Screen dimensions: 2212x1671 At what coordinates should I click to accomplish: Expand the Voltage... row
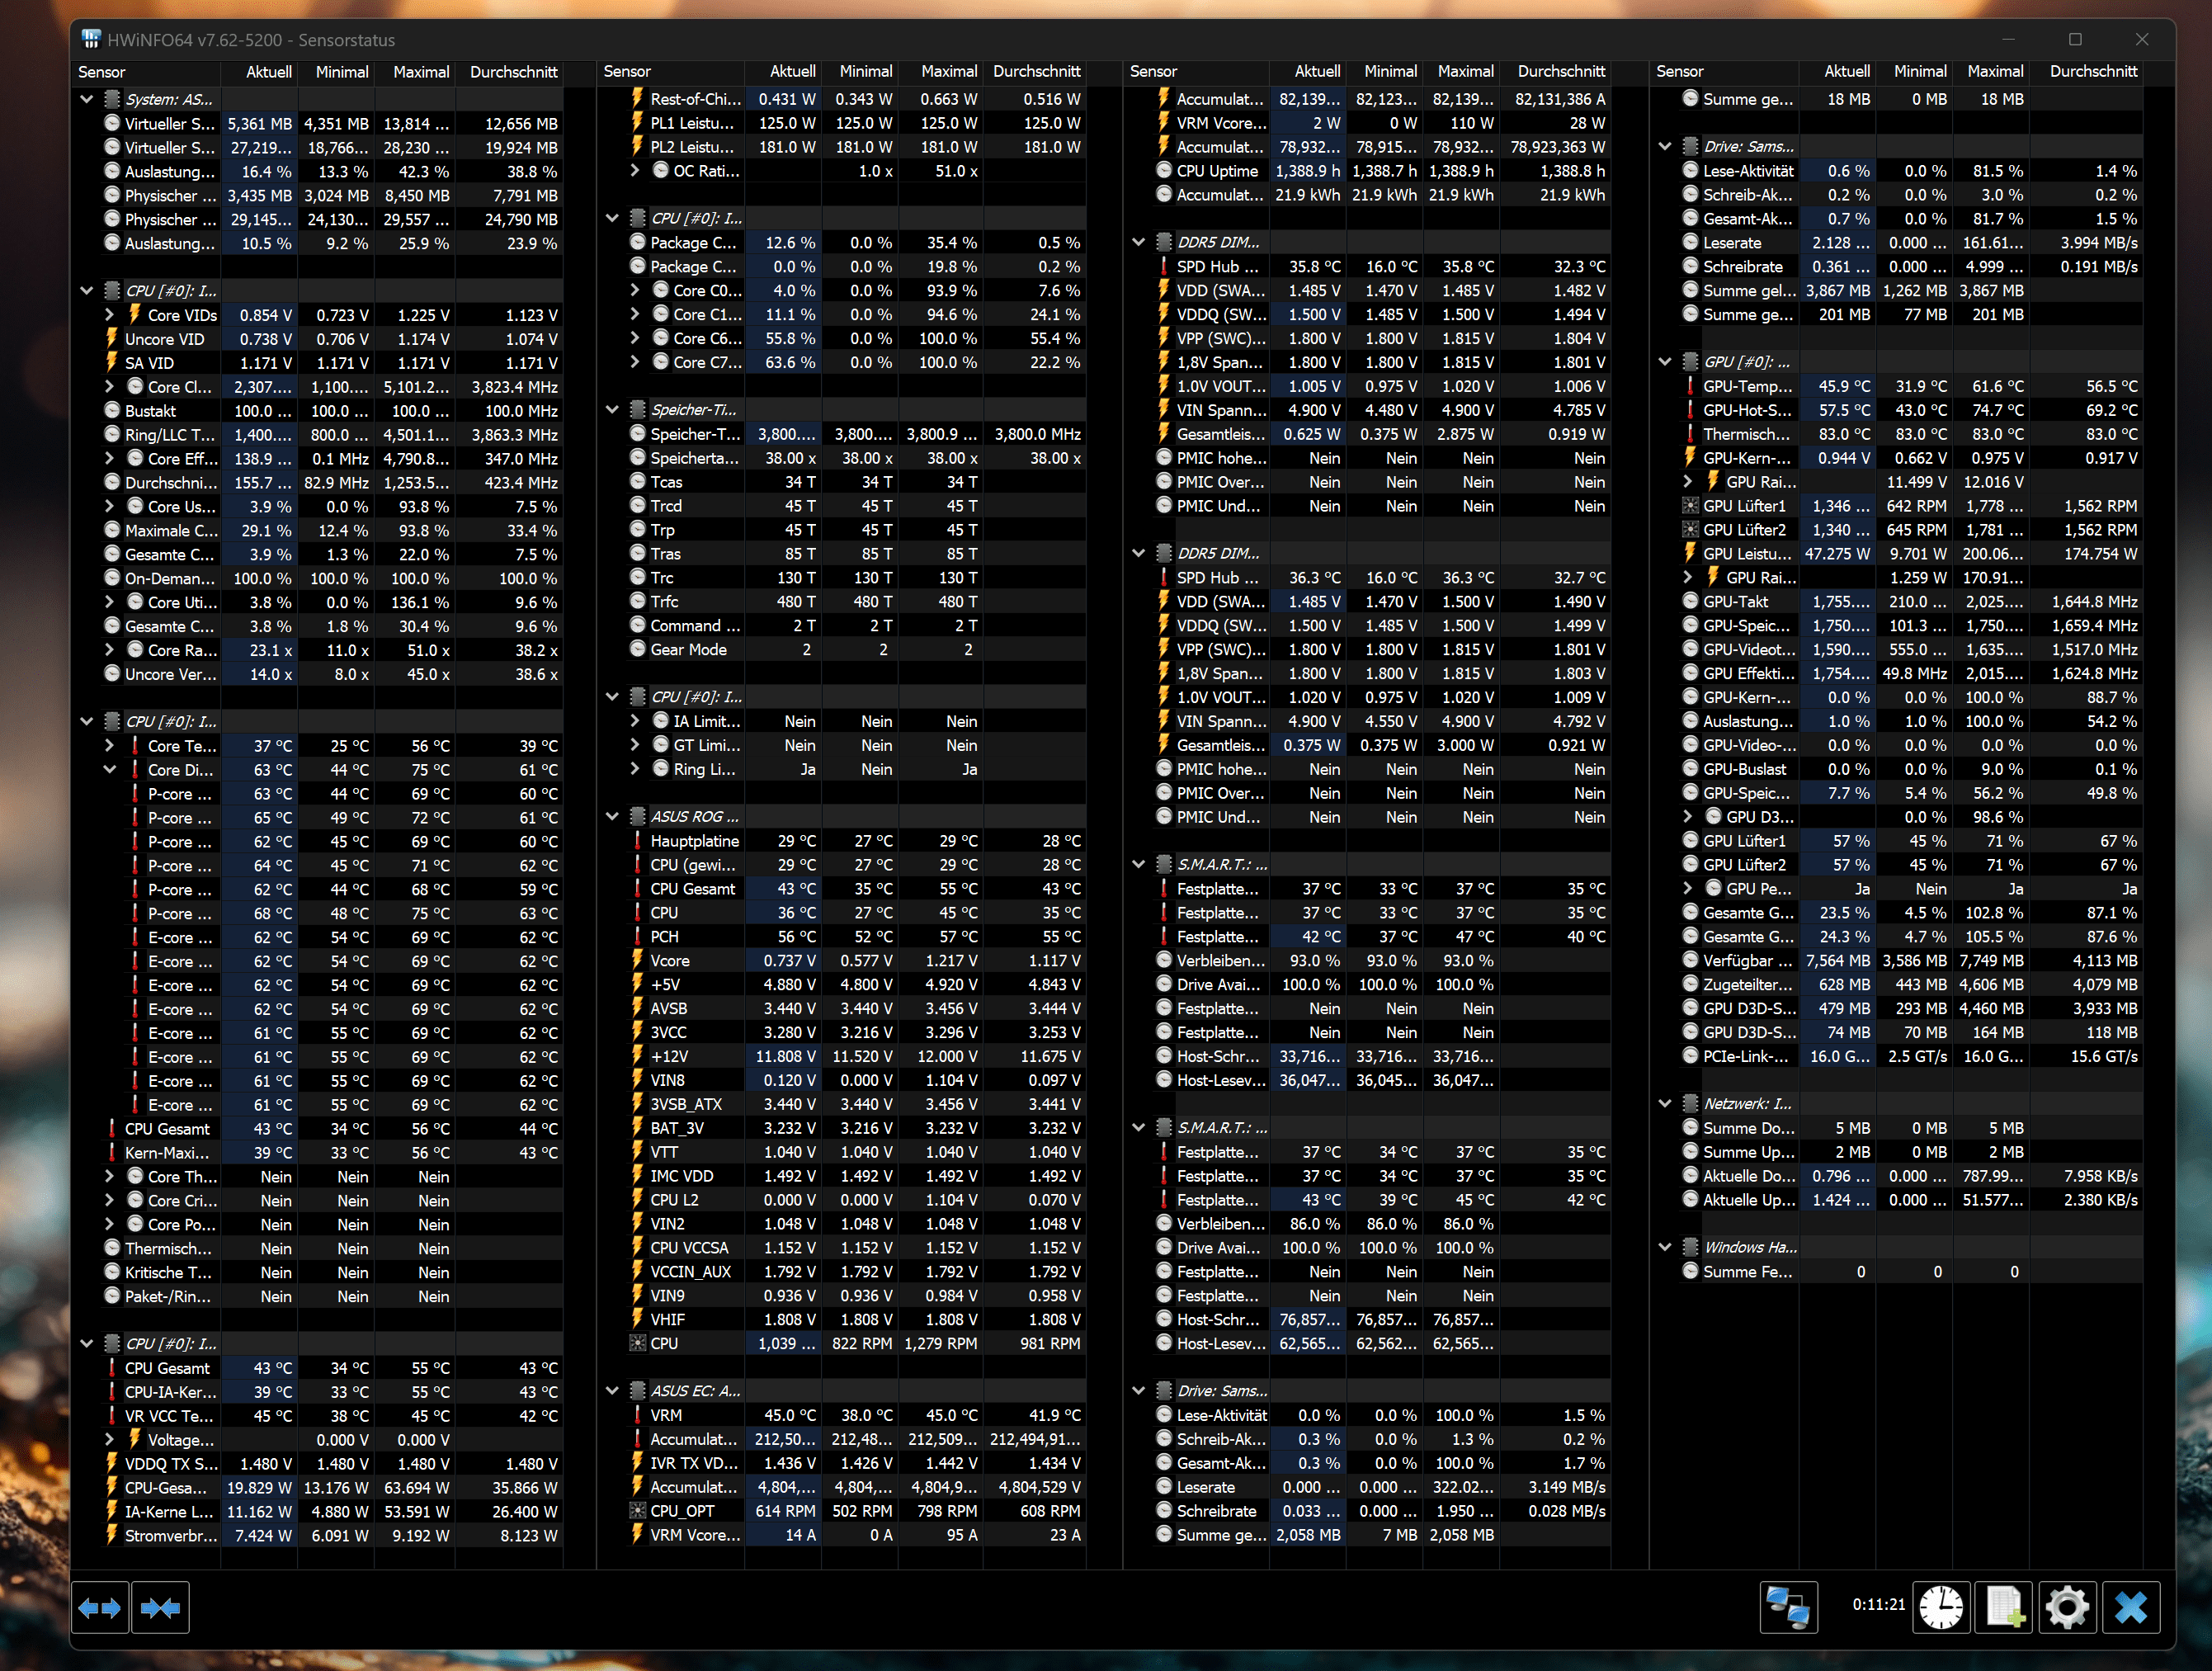[110, 1440]
